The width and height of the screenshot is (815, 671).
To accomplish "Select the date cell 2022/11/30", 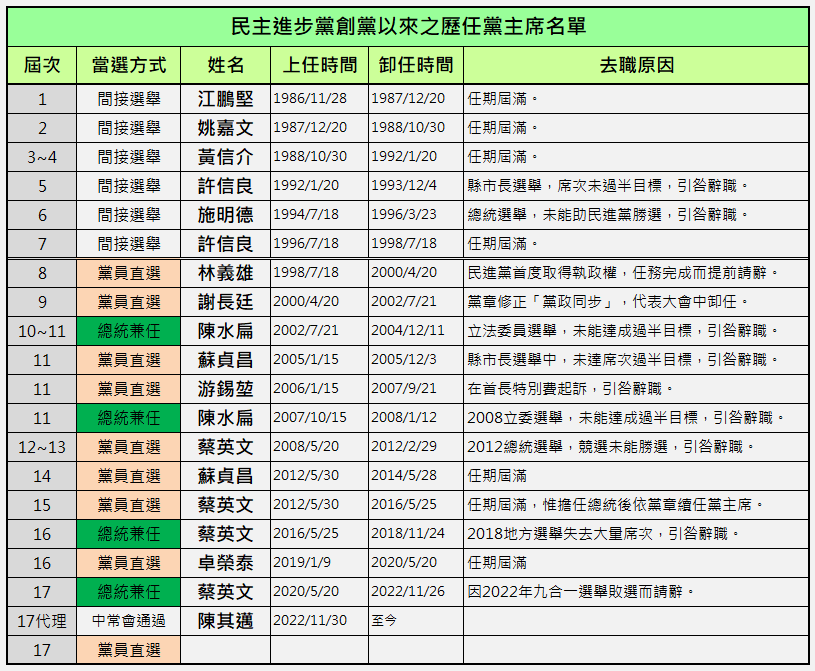I will pyautogui.click(x=320, y=621).
